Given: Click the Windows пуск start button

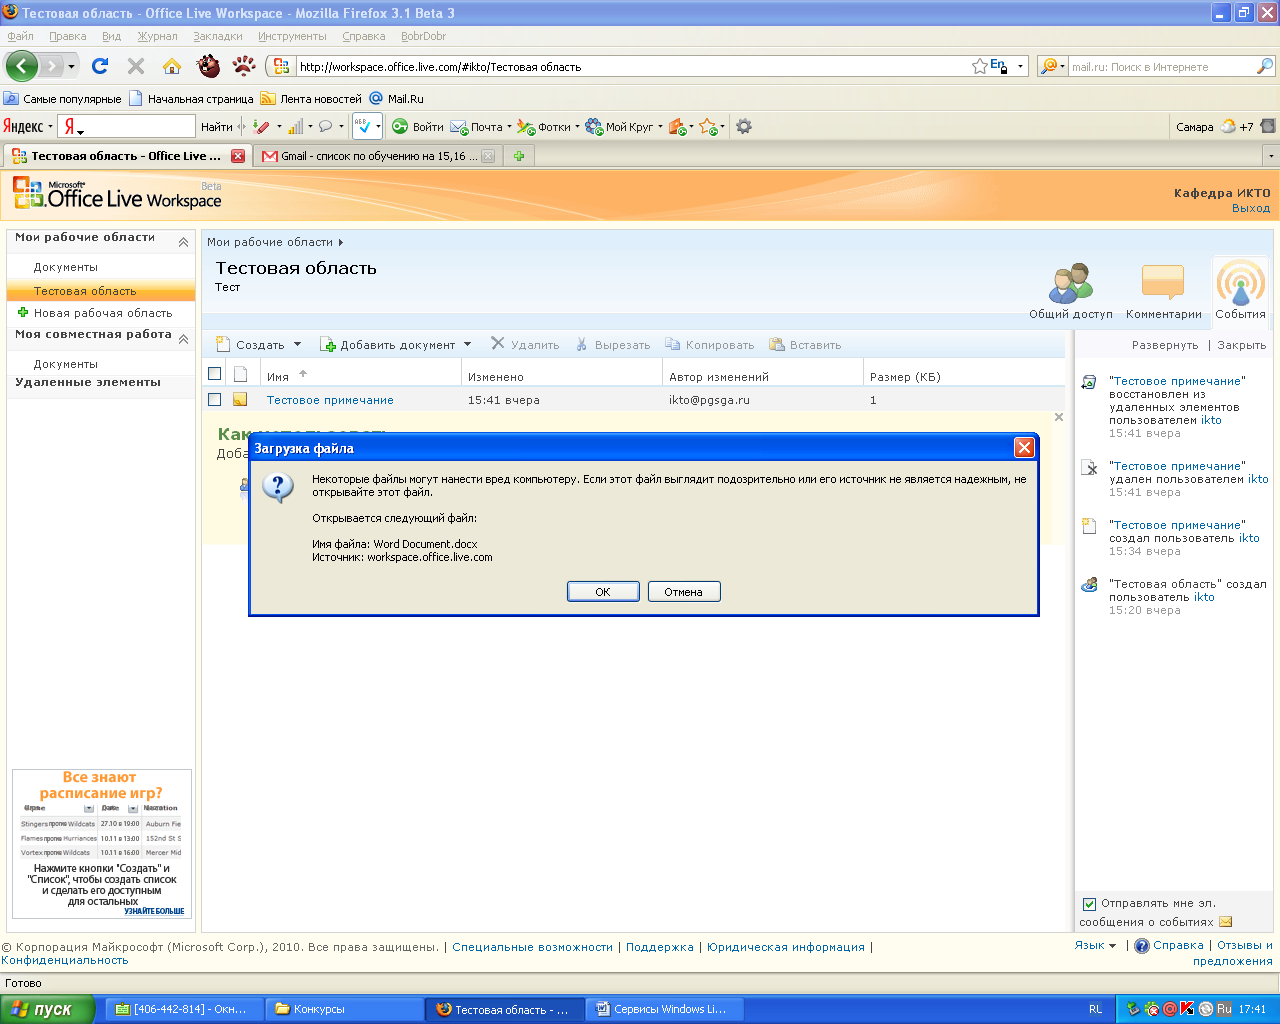Looking at the screenshot, I should coord(47,1009).
